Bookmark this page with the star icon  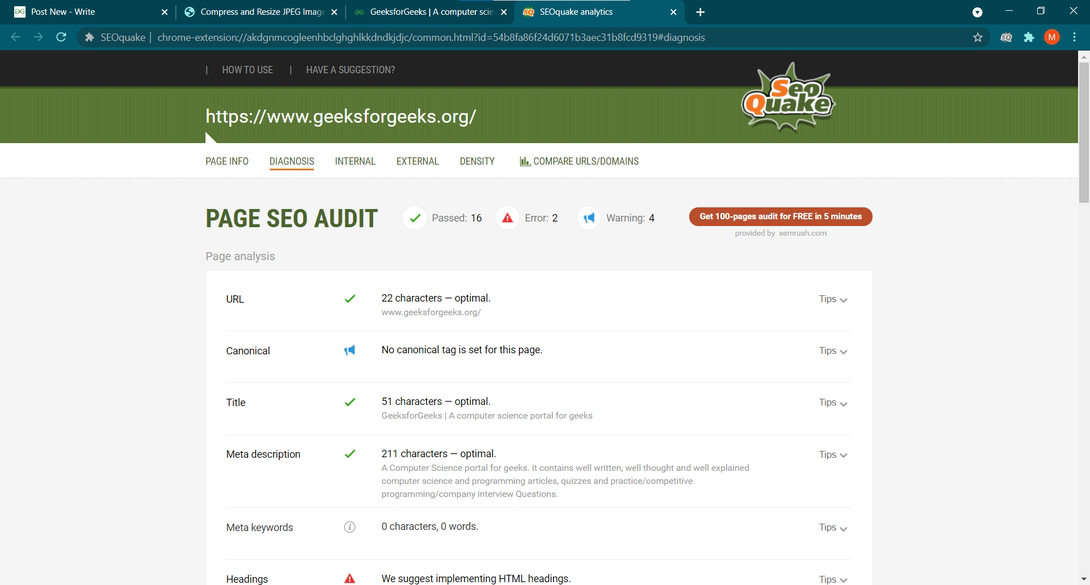click(977, 38)
